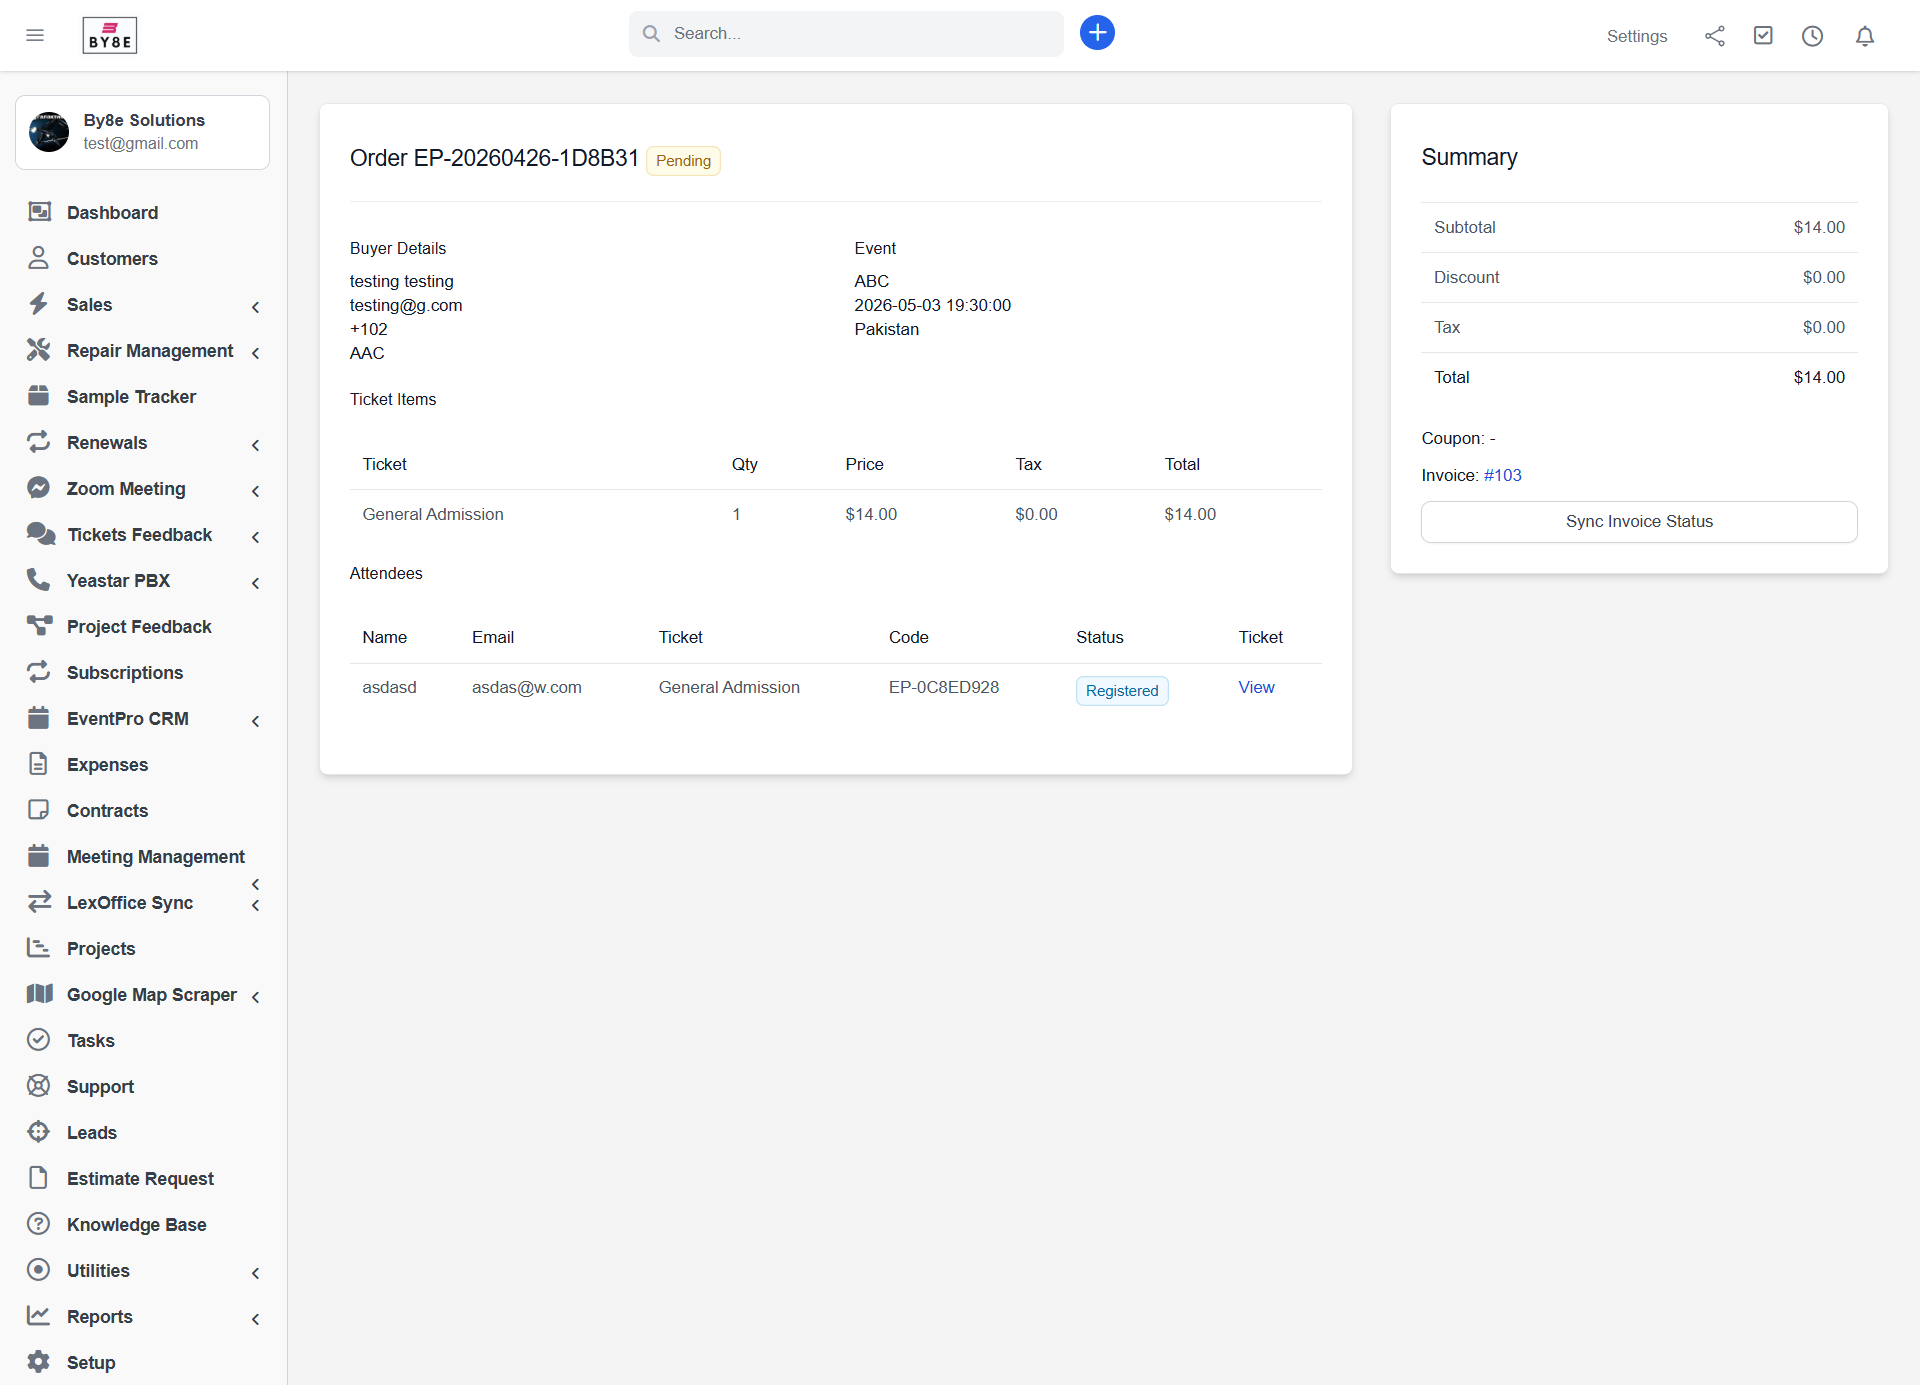This screenshot has width=1920, height=1385.
Task: Go to Knowledge Base in sidebar
Action: click(x=136, y=1225)
